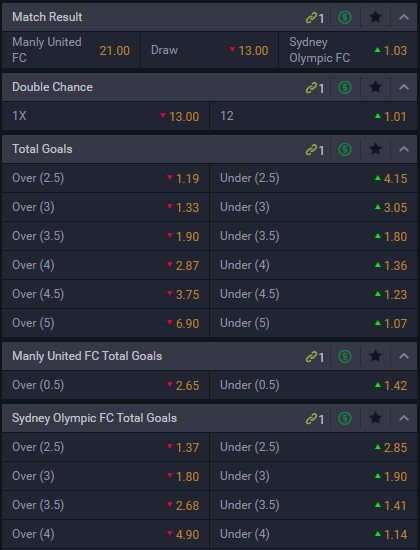Collapse the Match Result section
420x550 pixels.
404,17
